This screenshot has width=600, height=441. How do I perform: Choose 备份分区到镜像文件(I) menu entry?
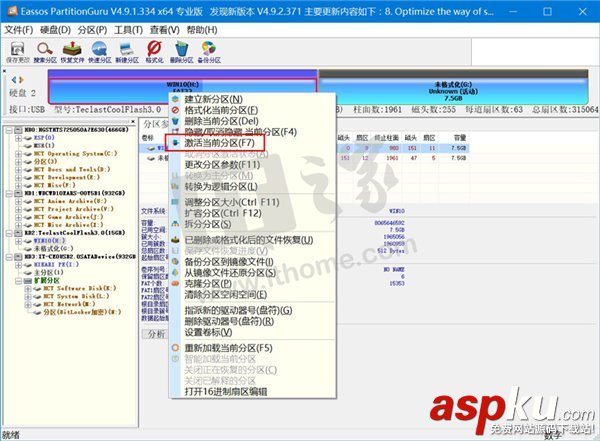click(x=252, y=262)
